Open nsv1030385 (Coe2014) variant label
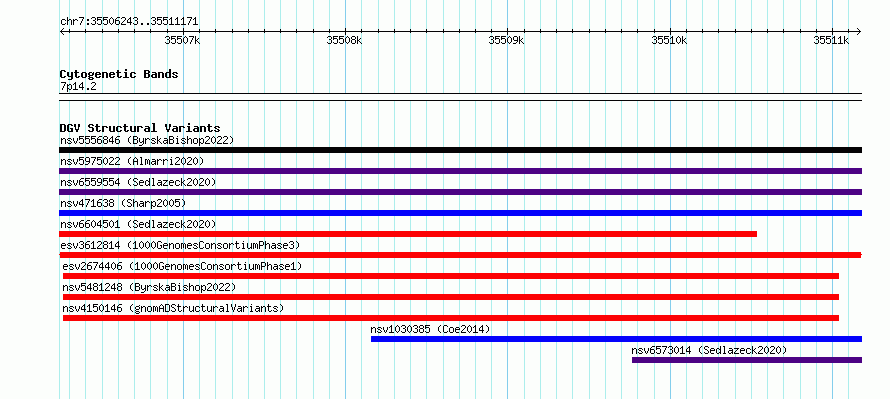Image resolution: width=890 pixels, height=399 pixels. coord(430,329)
